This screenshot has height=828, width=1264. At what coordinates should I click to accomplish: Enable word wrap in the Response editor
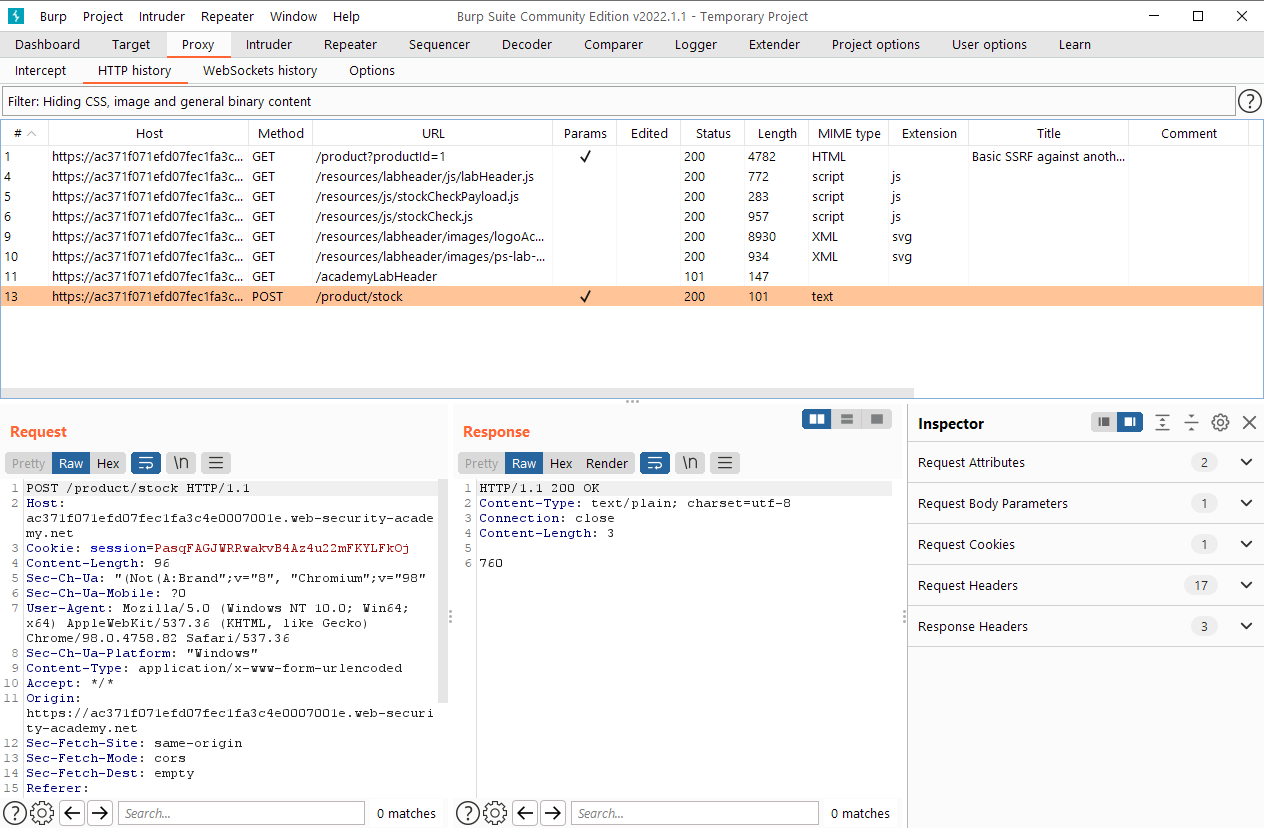tap(656, 462)
